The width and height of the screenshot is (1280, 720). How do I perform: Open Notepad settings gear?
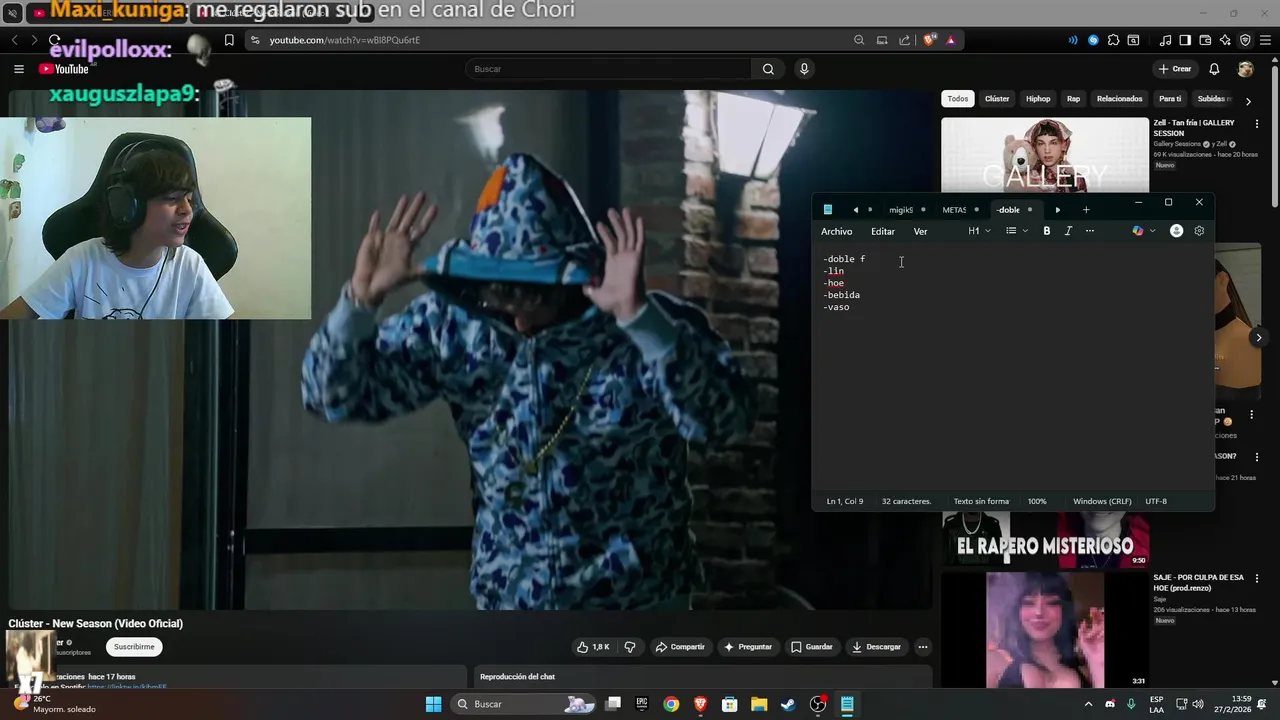1199,231
